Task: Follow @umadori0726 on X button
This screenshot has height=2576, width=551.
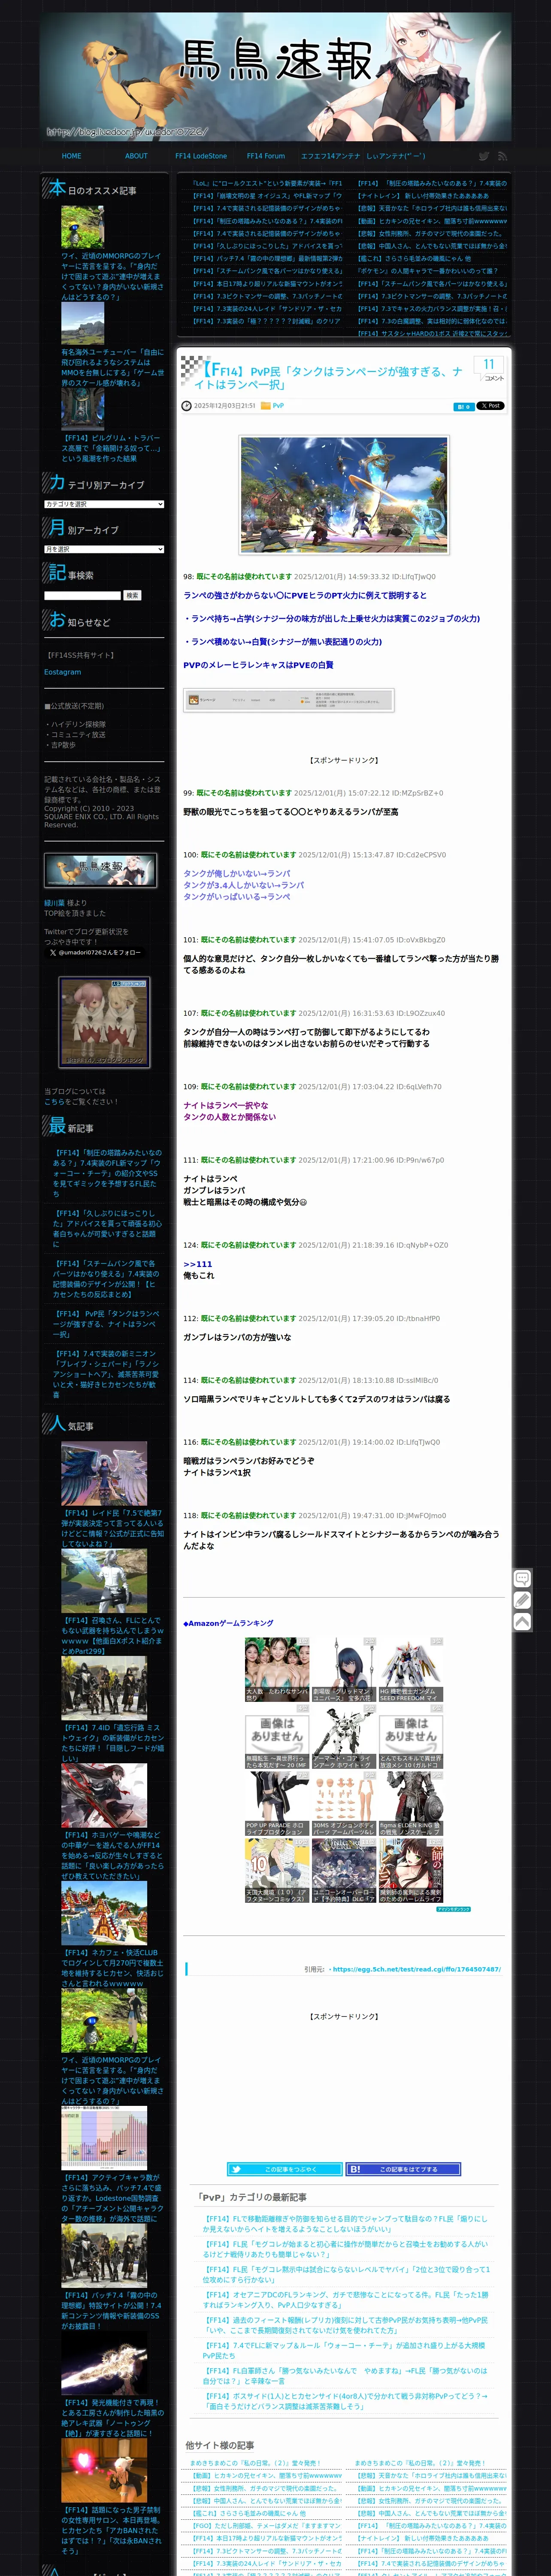Action: [x=95, y=953]
